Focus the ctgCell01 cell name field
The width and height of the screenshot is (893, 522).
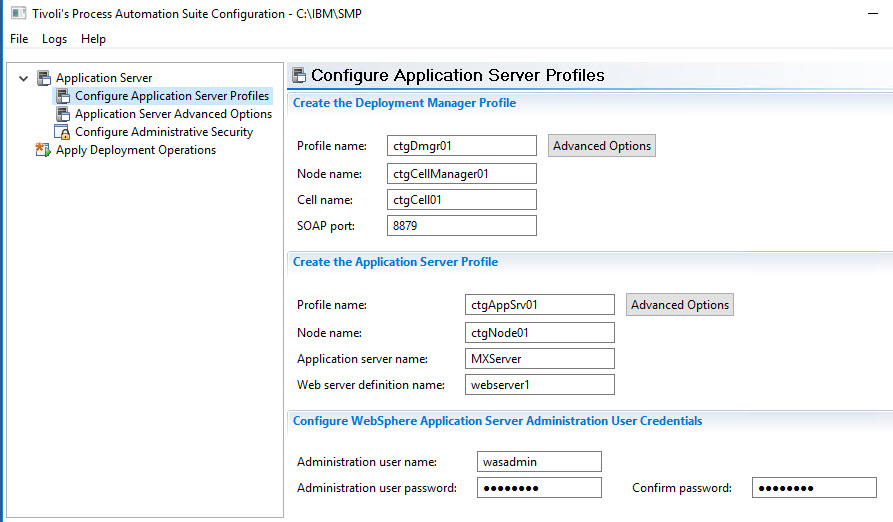click(x=462, y=200)
